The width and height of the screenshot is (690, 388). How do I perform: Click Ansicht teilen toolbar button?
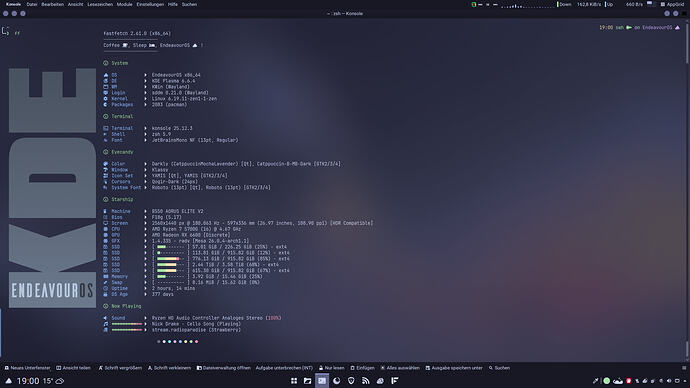[x=73, y=368]
